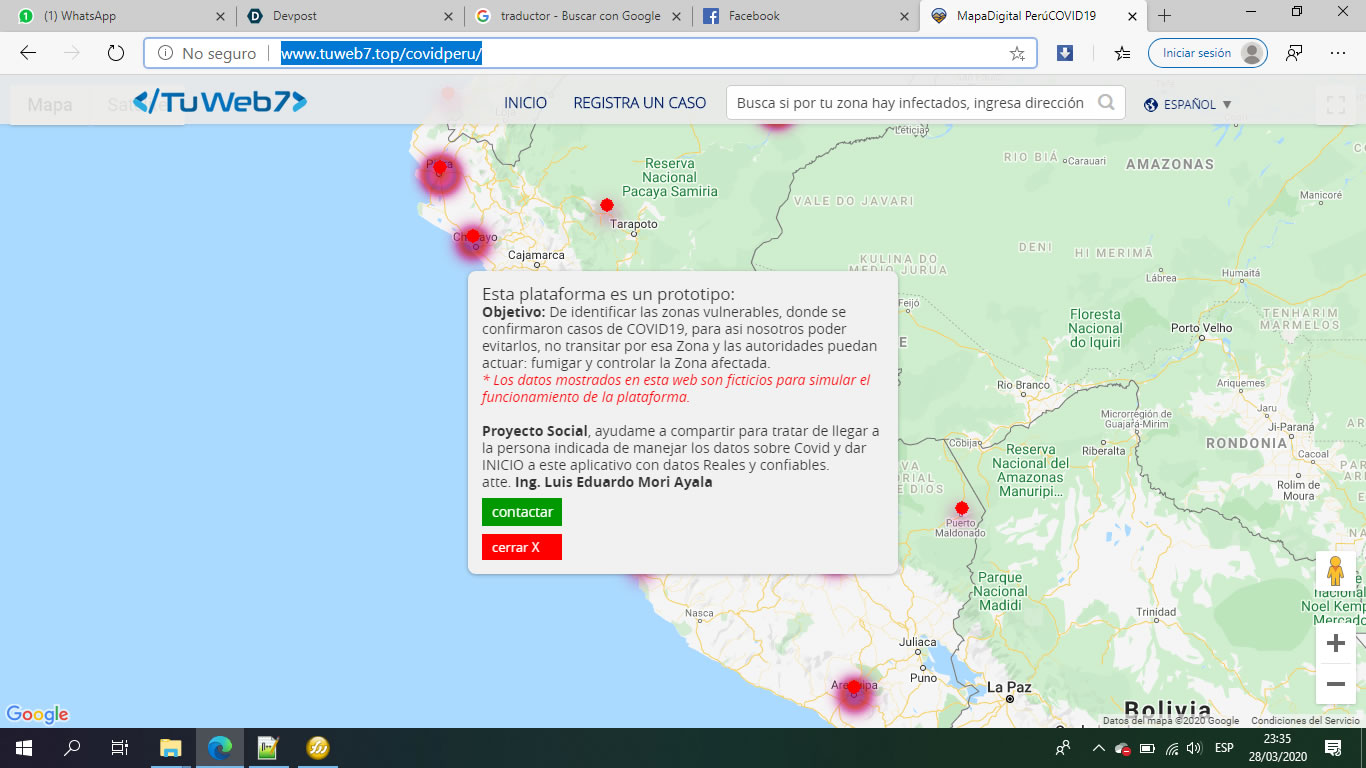This screenshot has height=768, width=1366.
Task: Open the notification center icon
Action: [1333, 747]
